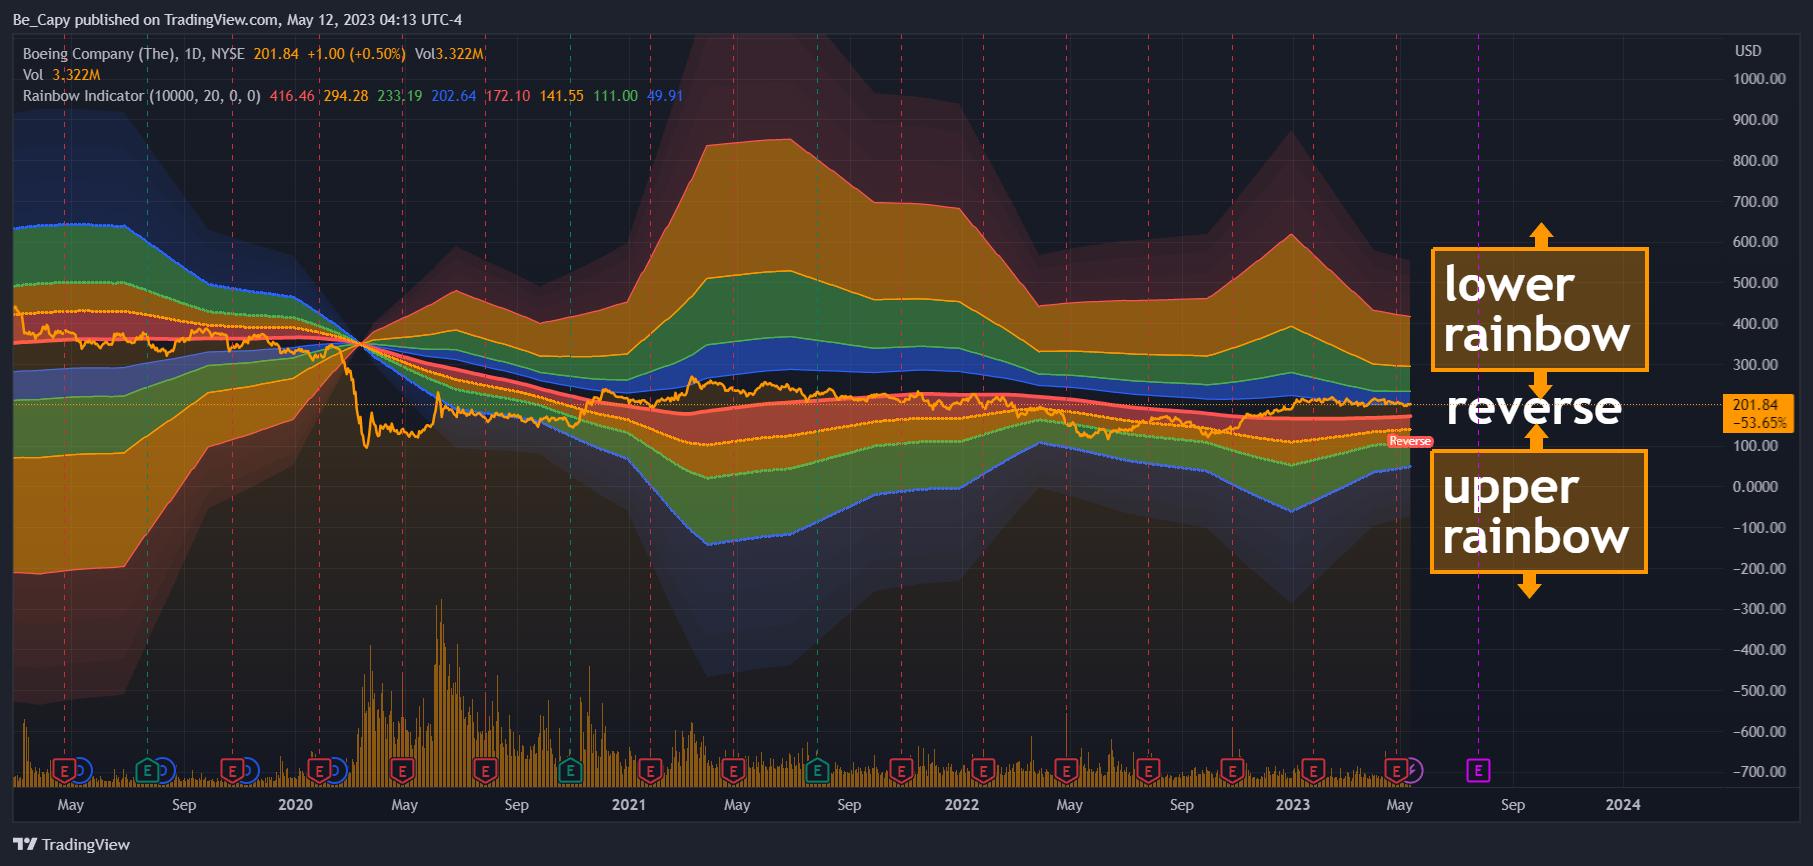Open the green October 2020 earnings marker
Image resolution: width=1813 pixels, height=866 pixels.
pos(570,771)
